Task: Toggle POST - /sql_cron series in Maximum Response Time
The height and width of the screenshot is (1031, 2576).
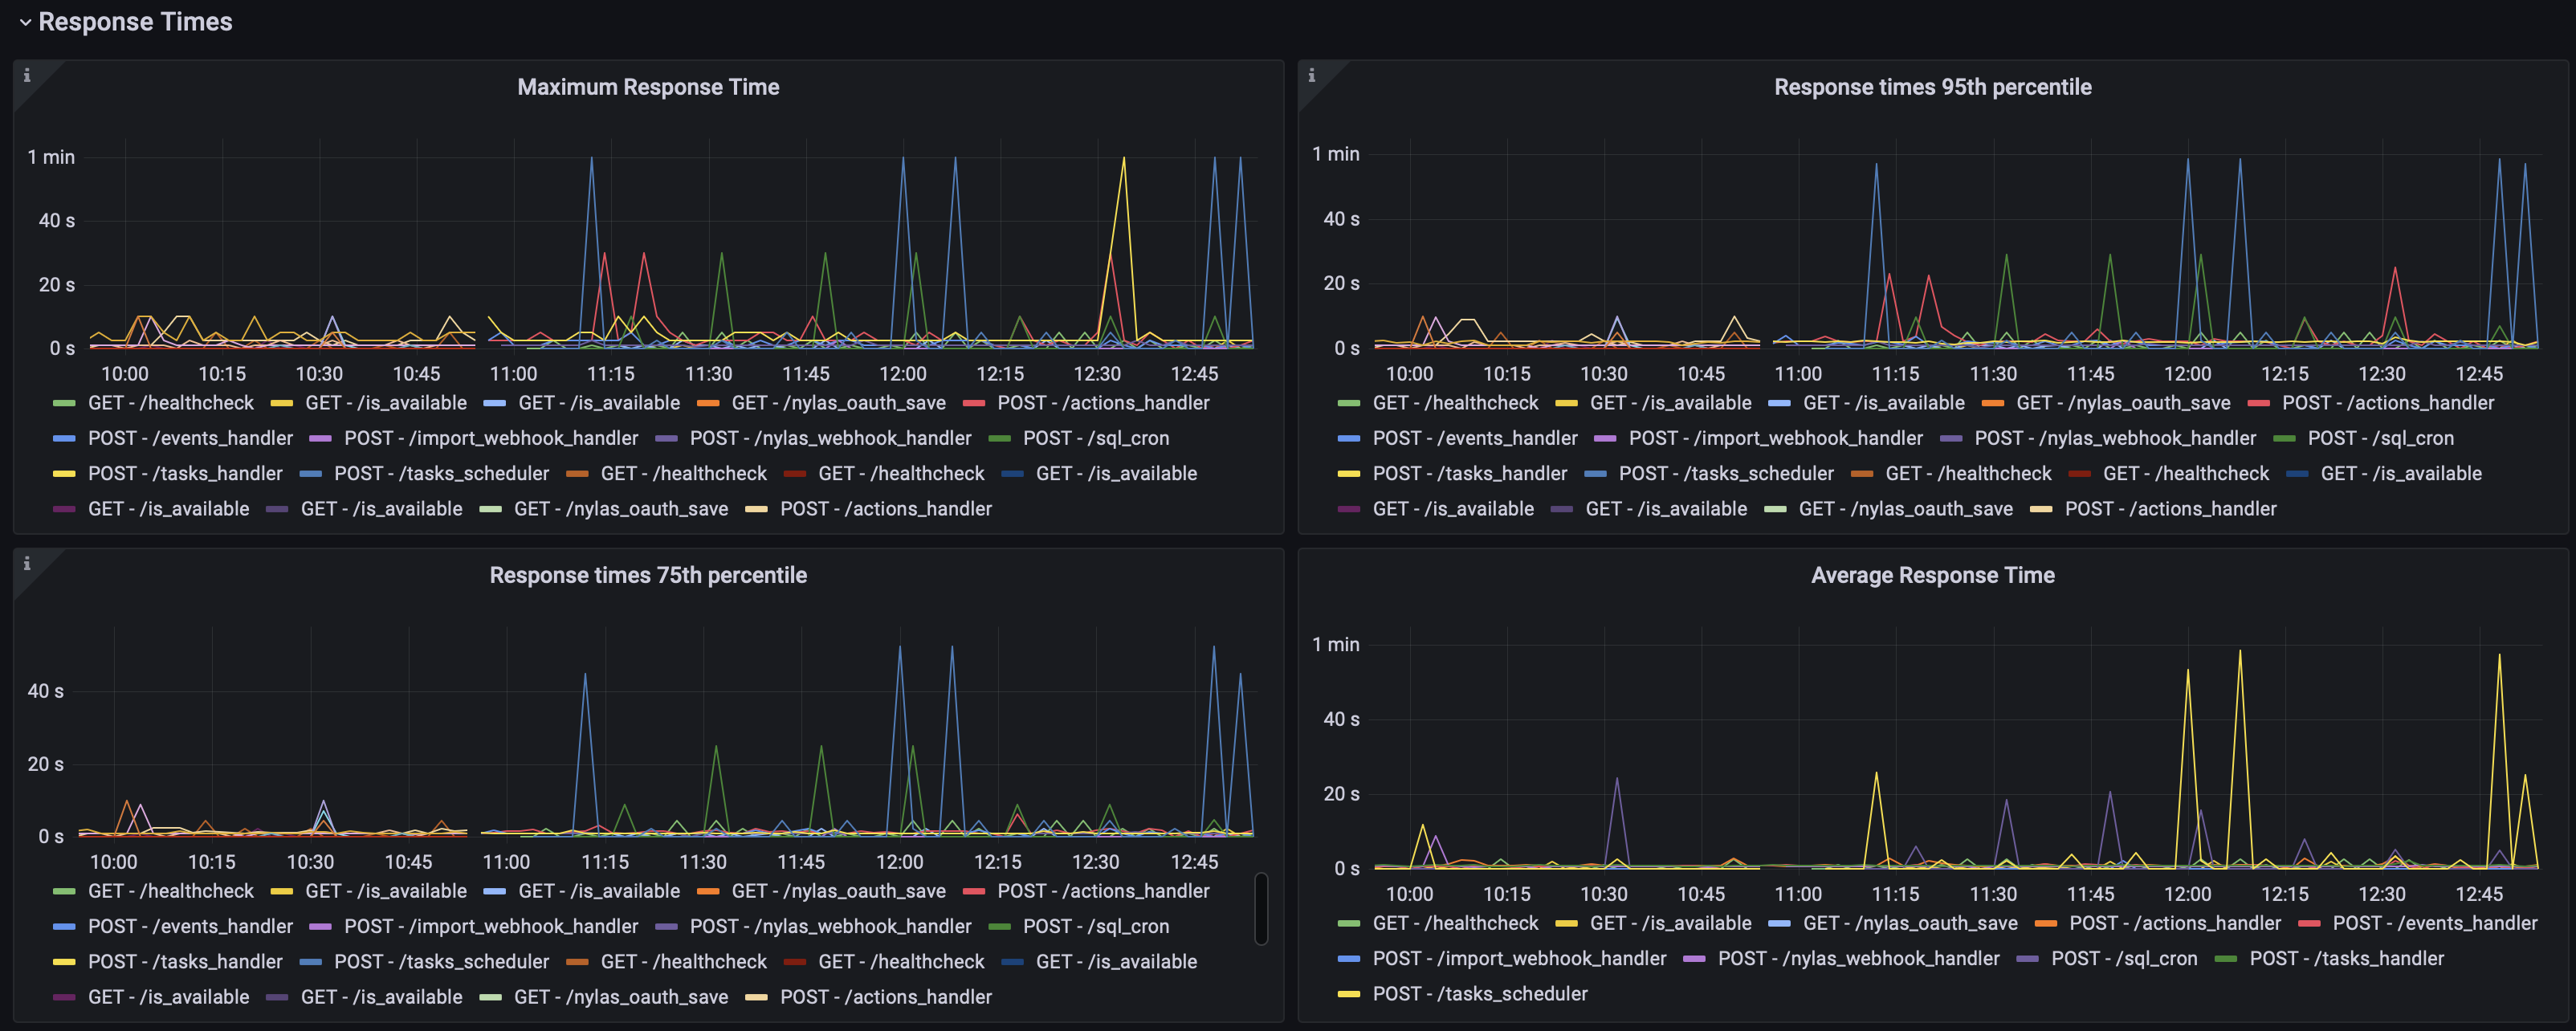Action: (x=1096, y=438)
